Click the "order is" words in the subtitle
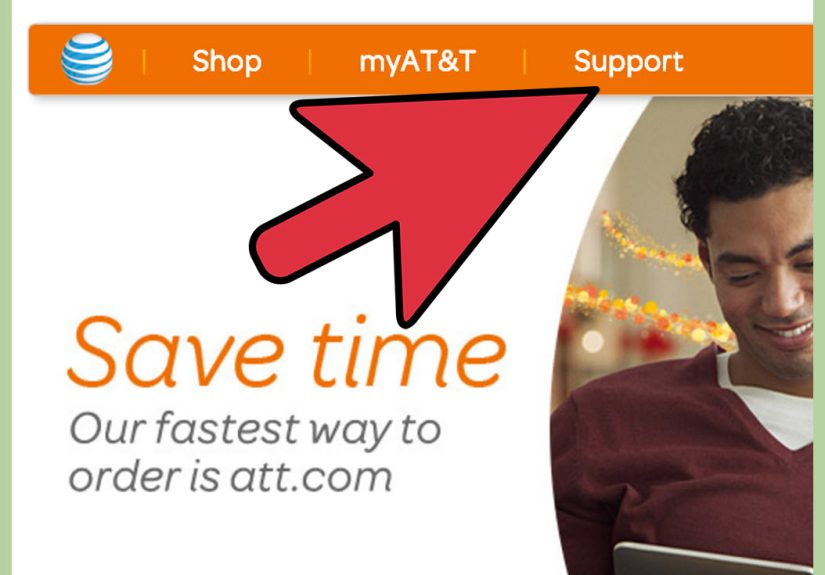This screenshot has width=825, height=575. click(x=144, y=476)
